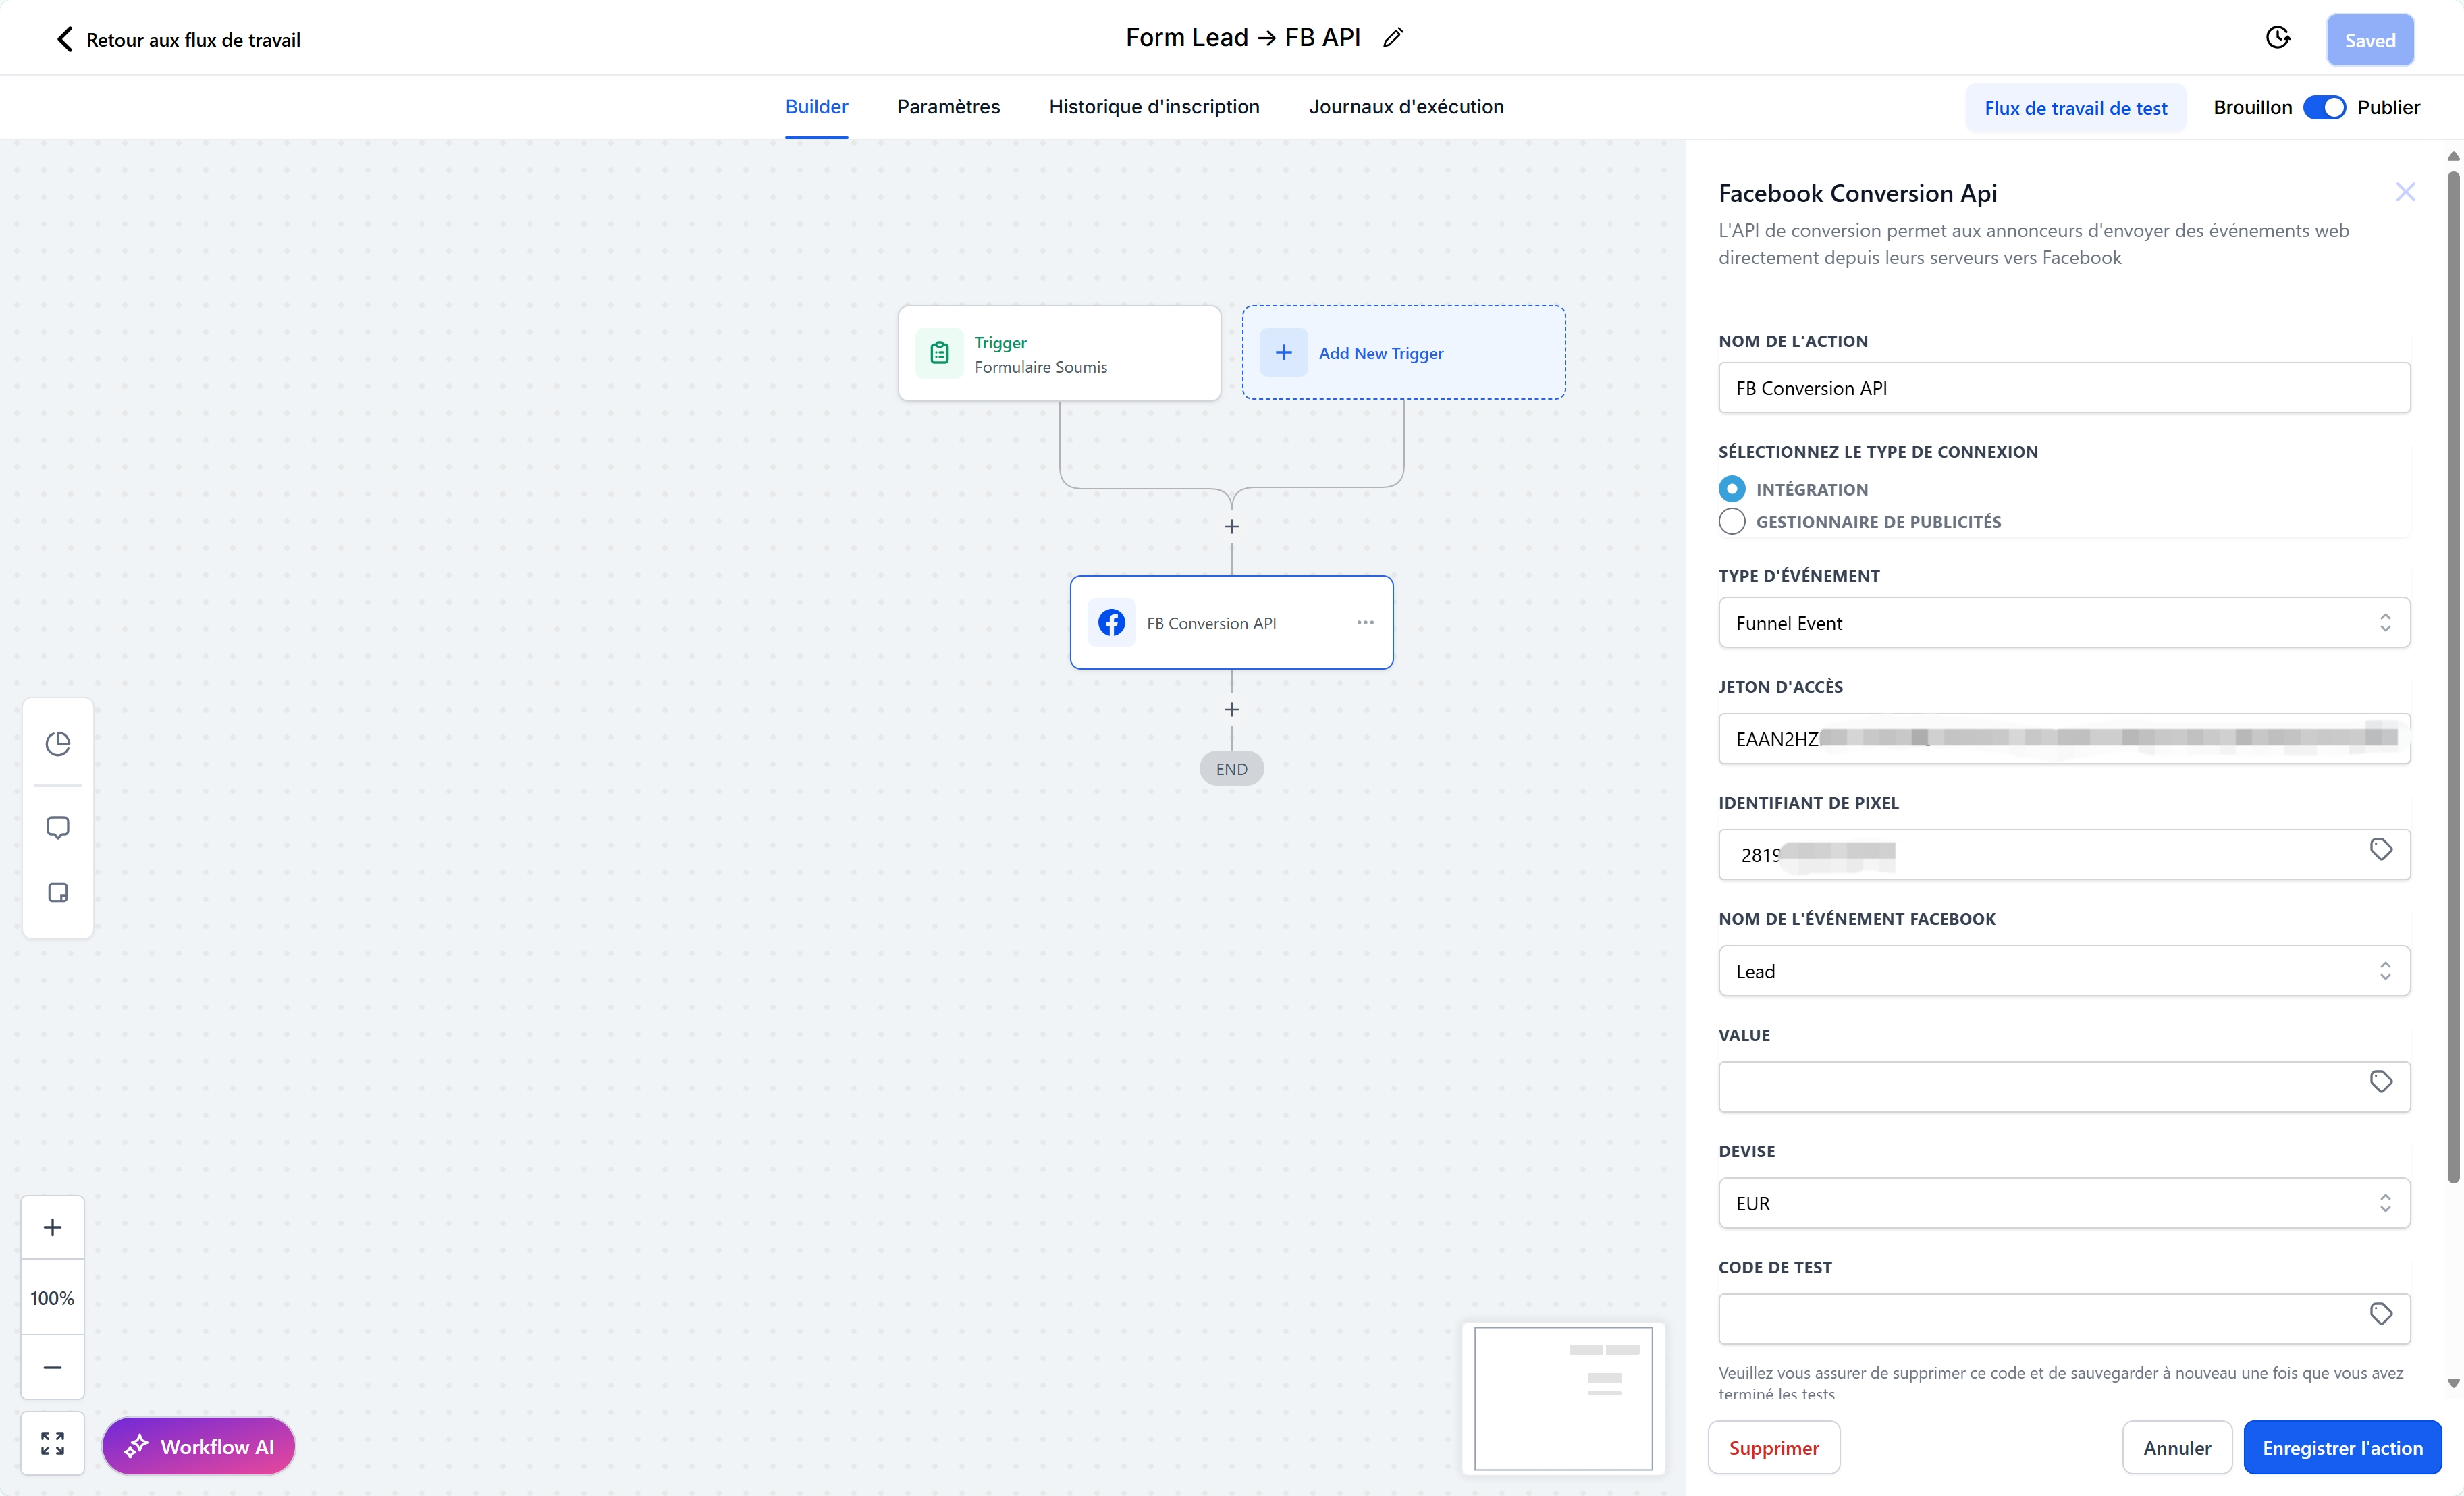Click the fullscreen fit-to-view icon
The height and width of the screenshot is (1496, 2464).
pos(52,1443)
